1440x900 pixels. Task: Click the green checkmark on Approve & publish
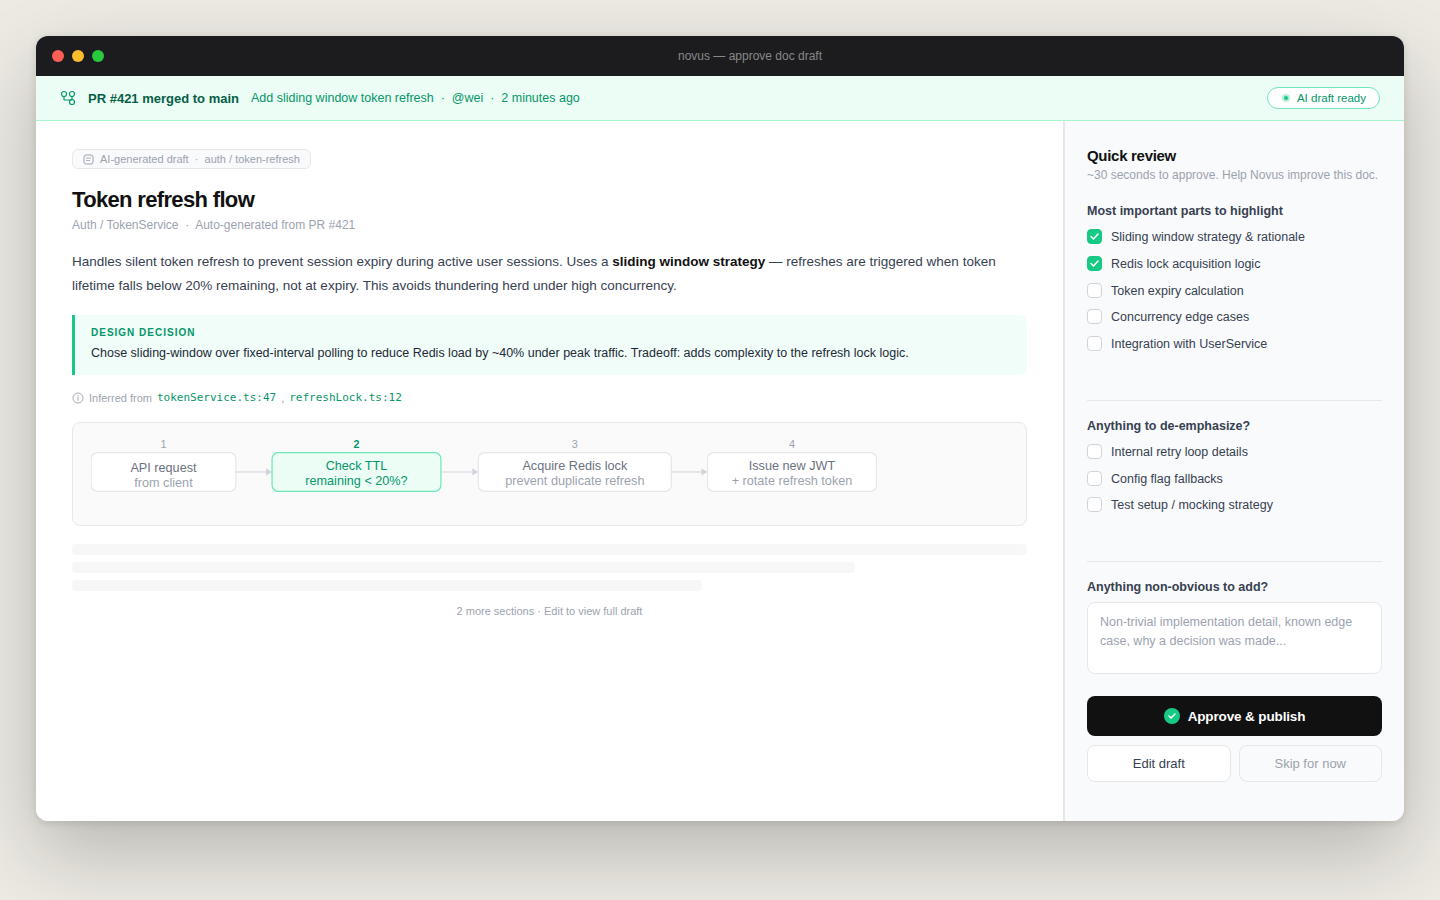tap(1172, 716)
